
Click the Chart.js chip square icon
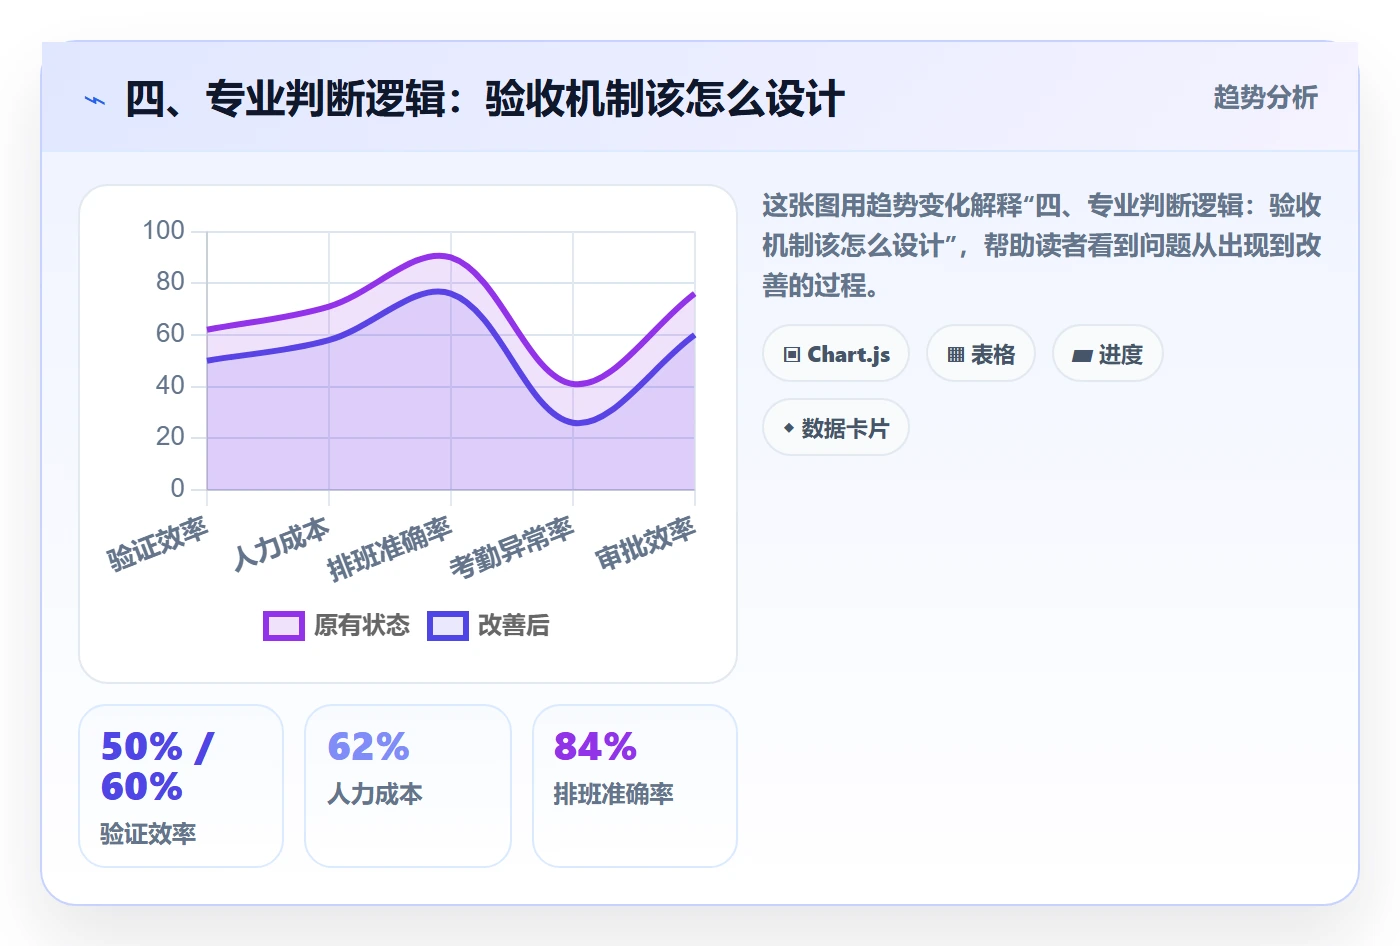tap(792, 355)
